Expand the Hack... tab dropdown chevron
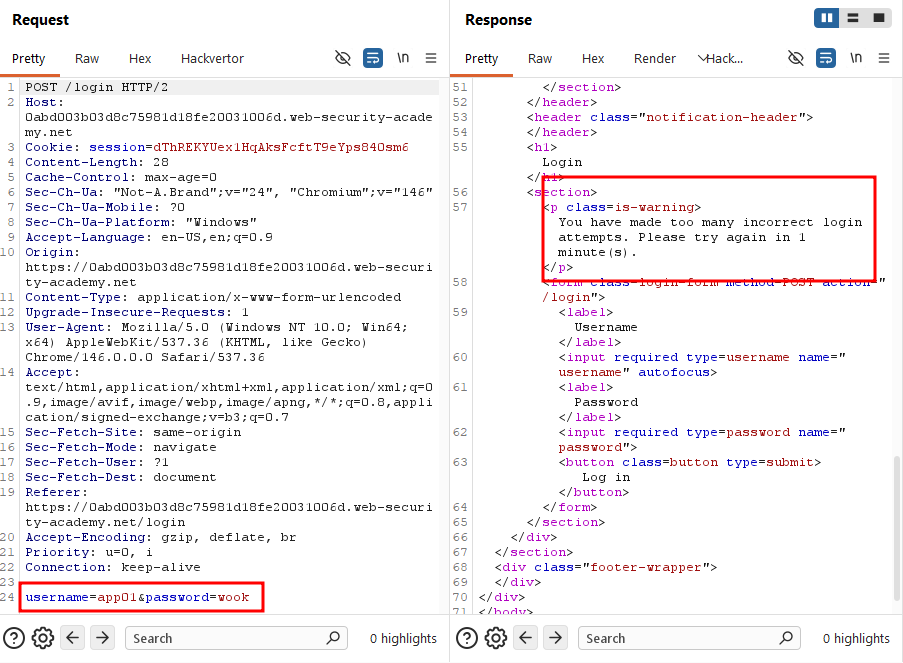The width and height of the screenshot is (903, 663). (x=701, y=58)
